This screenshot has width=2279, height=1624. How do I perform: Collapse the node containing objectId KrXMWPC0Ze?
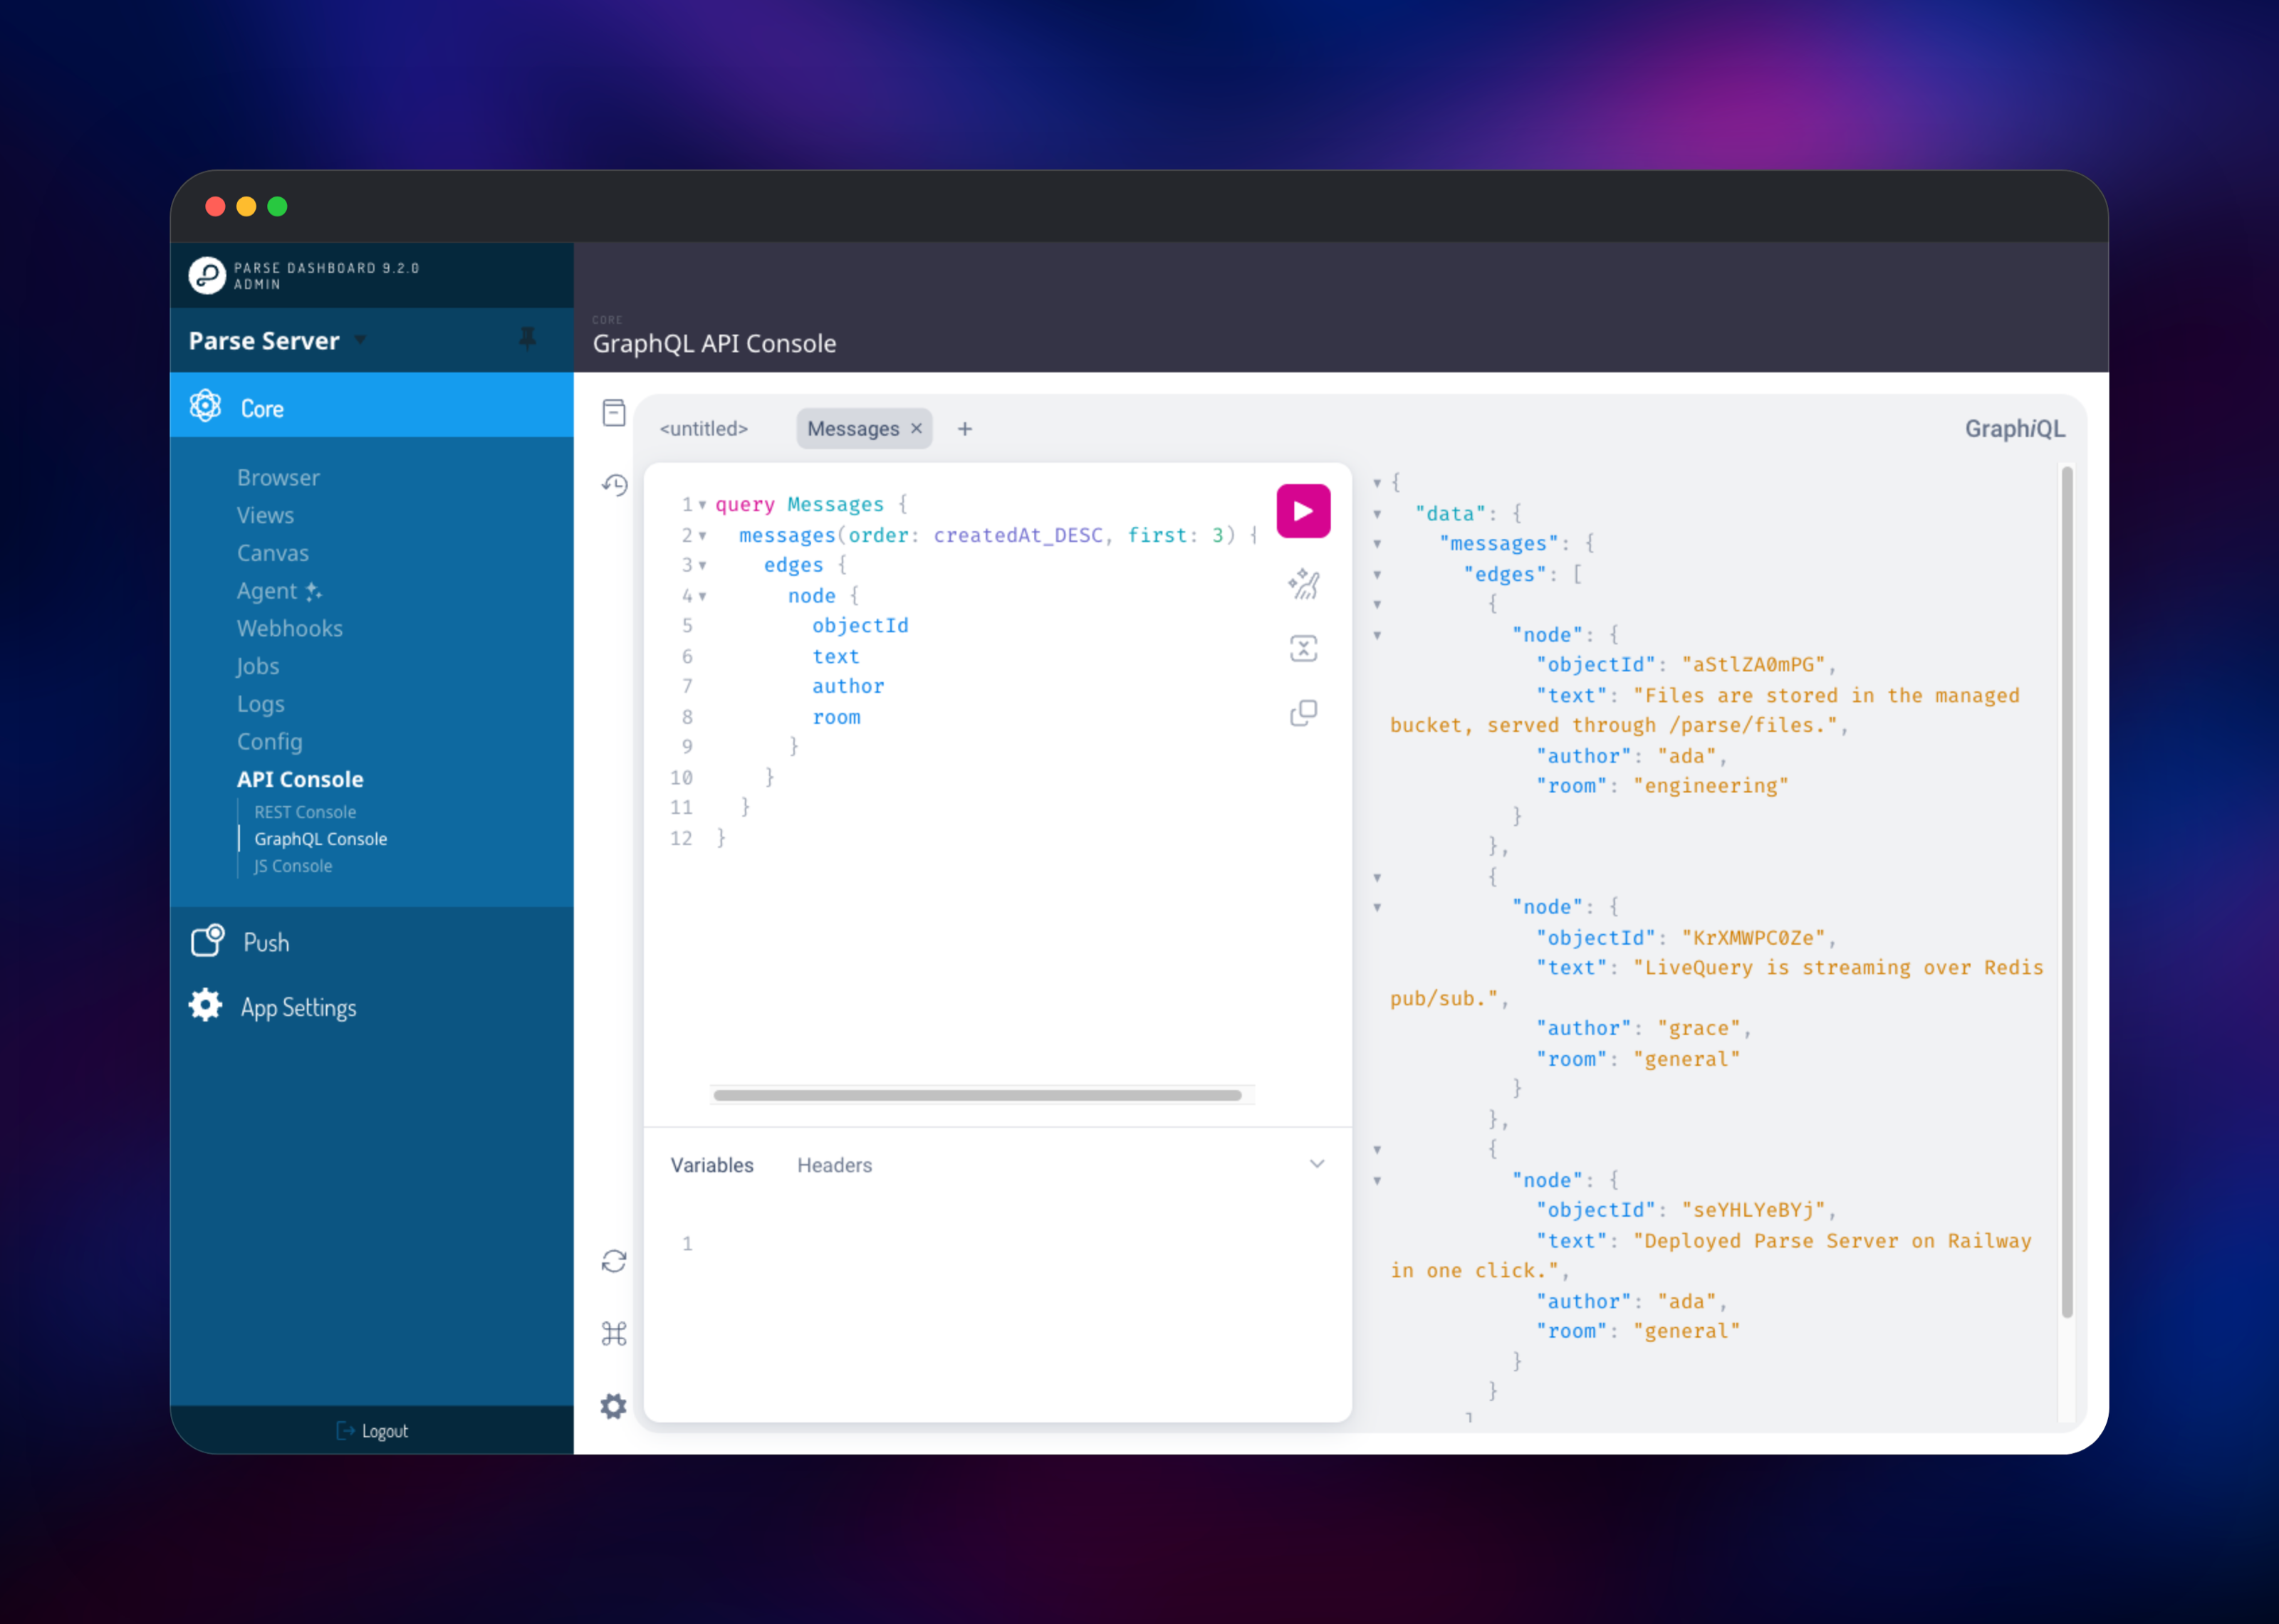(1377, 908)
